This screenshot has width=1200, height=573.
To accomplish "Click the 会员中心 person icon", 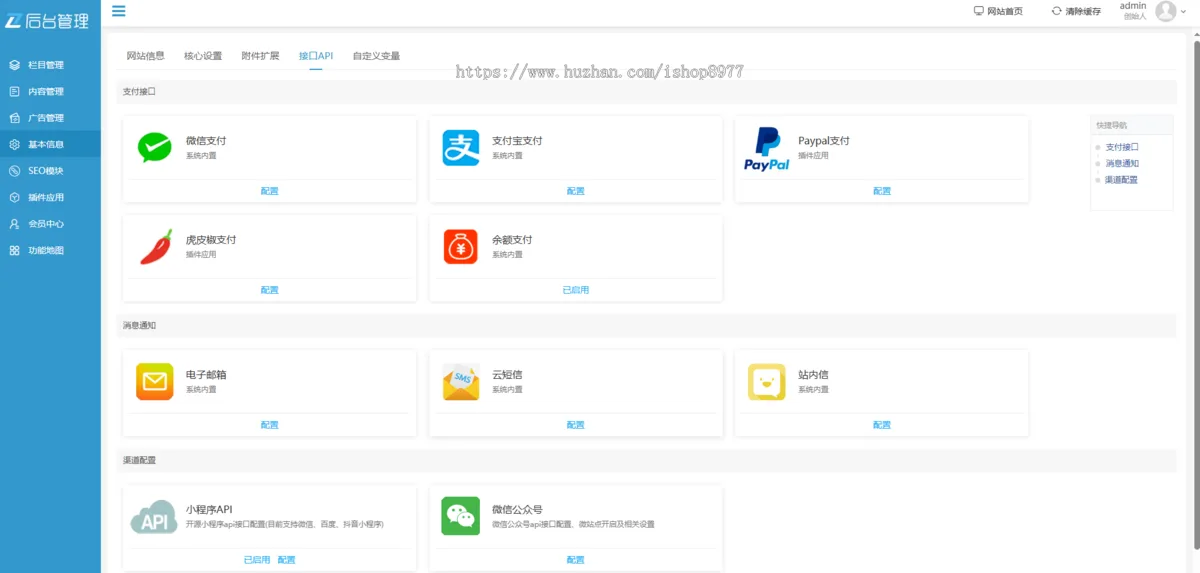I will point(15,224).
